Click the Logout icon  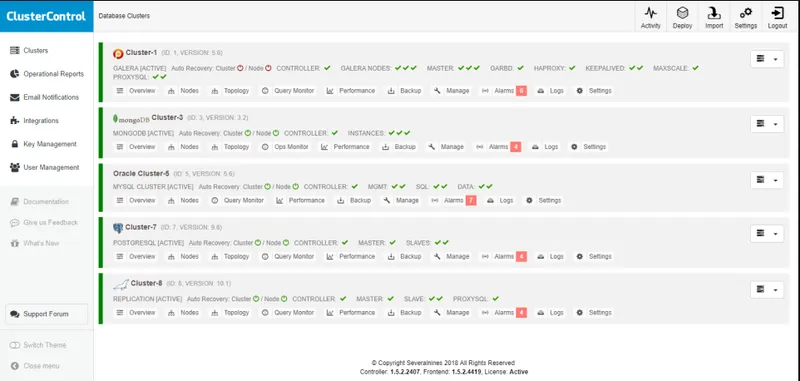pos(777,18)
